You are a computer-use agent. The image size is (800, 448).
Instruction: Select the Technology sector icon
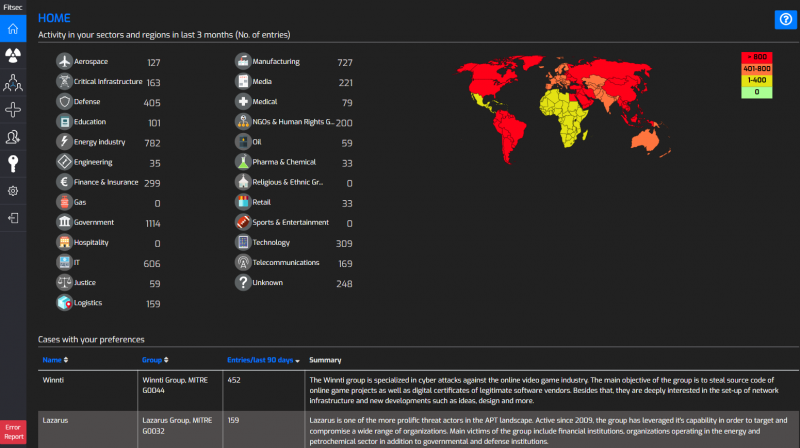[x=243, y=242]
